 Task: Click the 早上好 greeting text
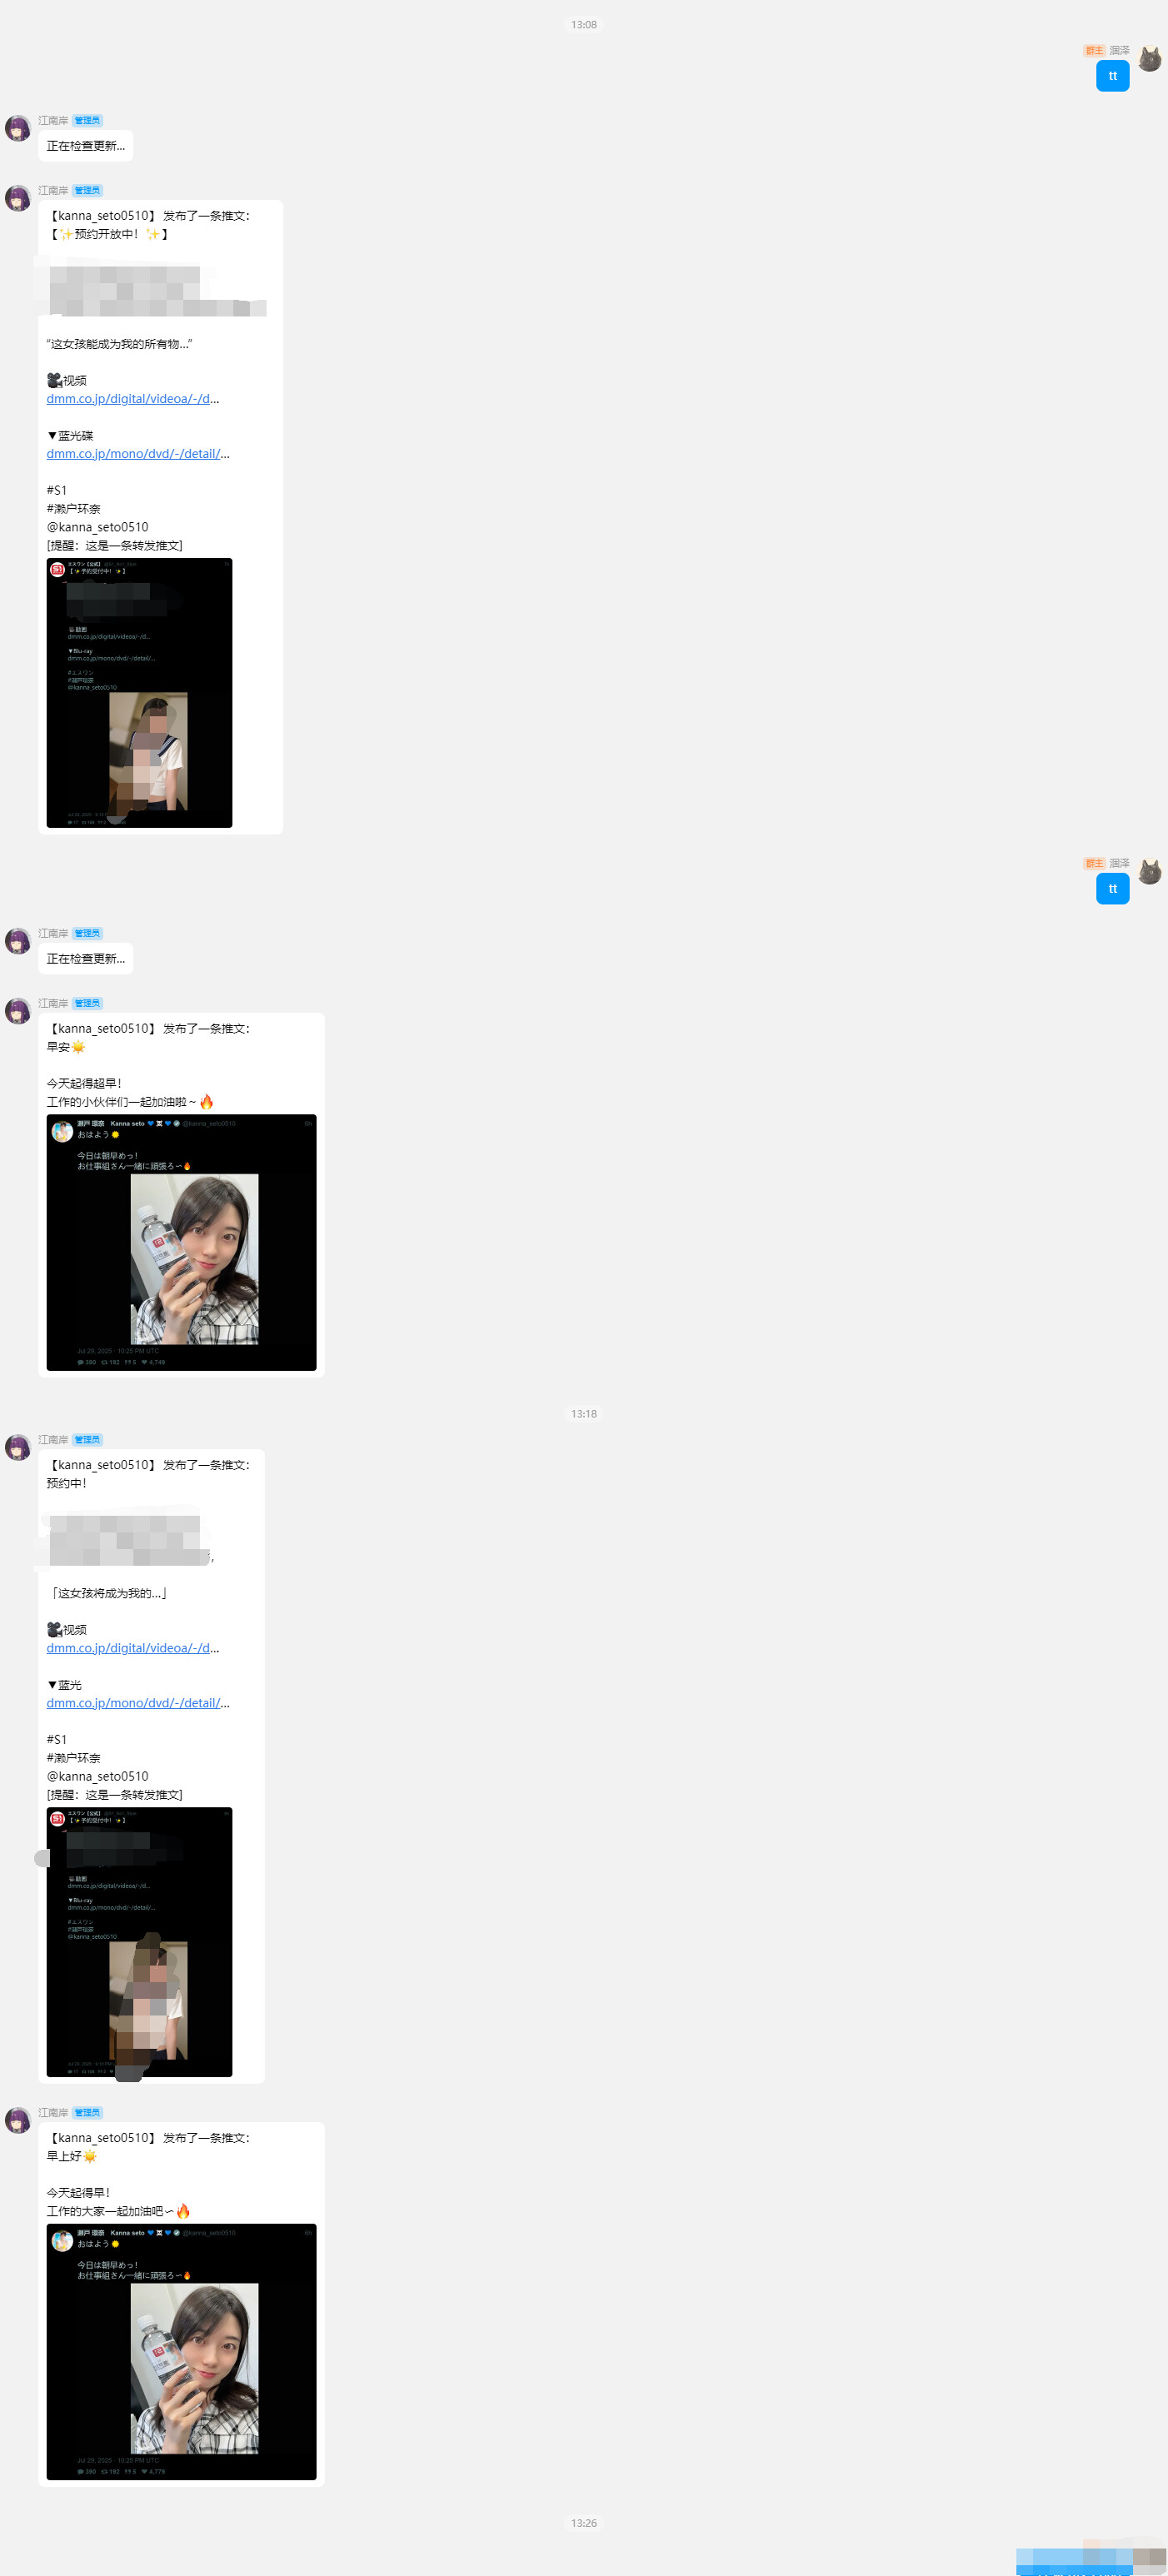[x=71, y=2156]
